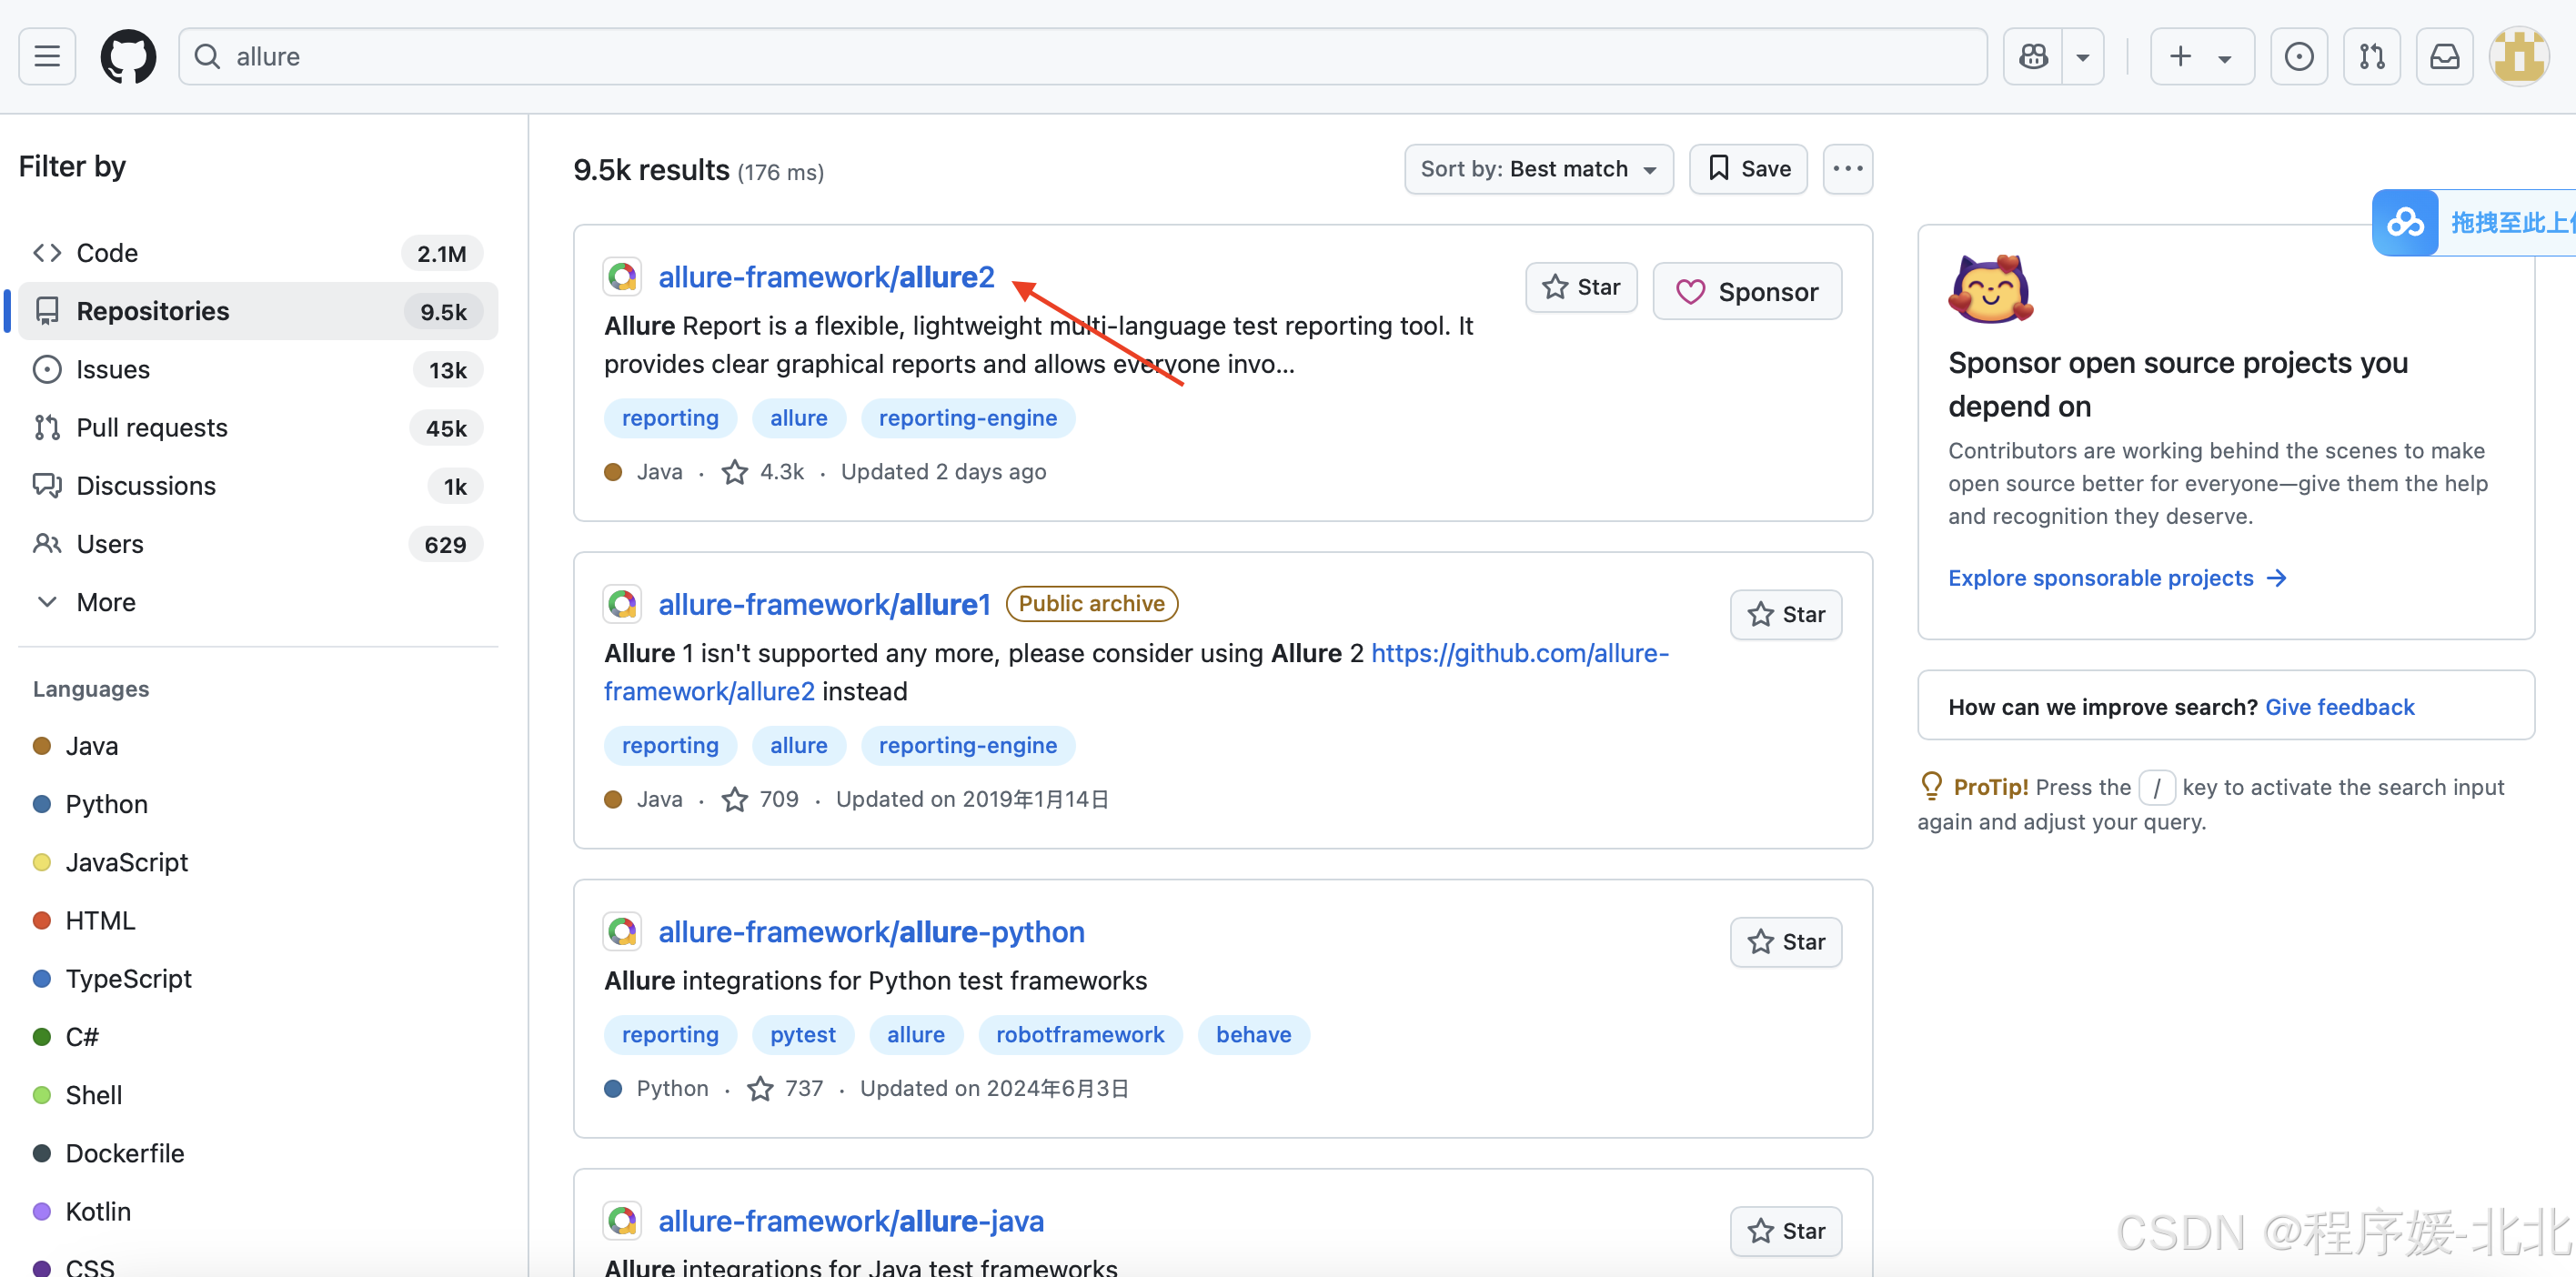The width and height of the screenshot is (2576, 1277).
Task: Filter results by Users
Action: pyautogui.click(x=258, y=544)
